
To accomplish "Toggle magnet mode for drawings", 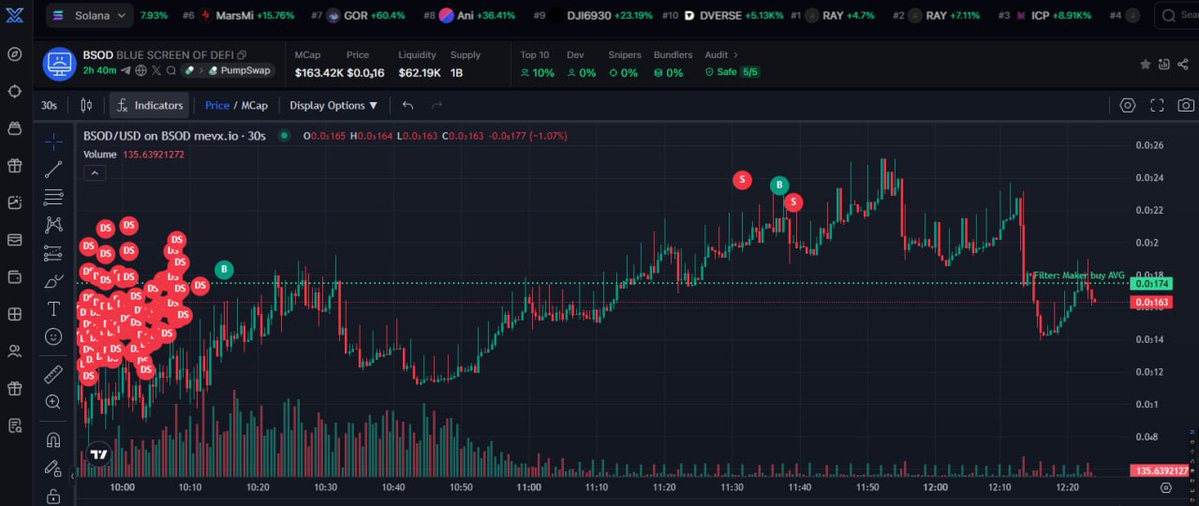I will (54, 440).
